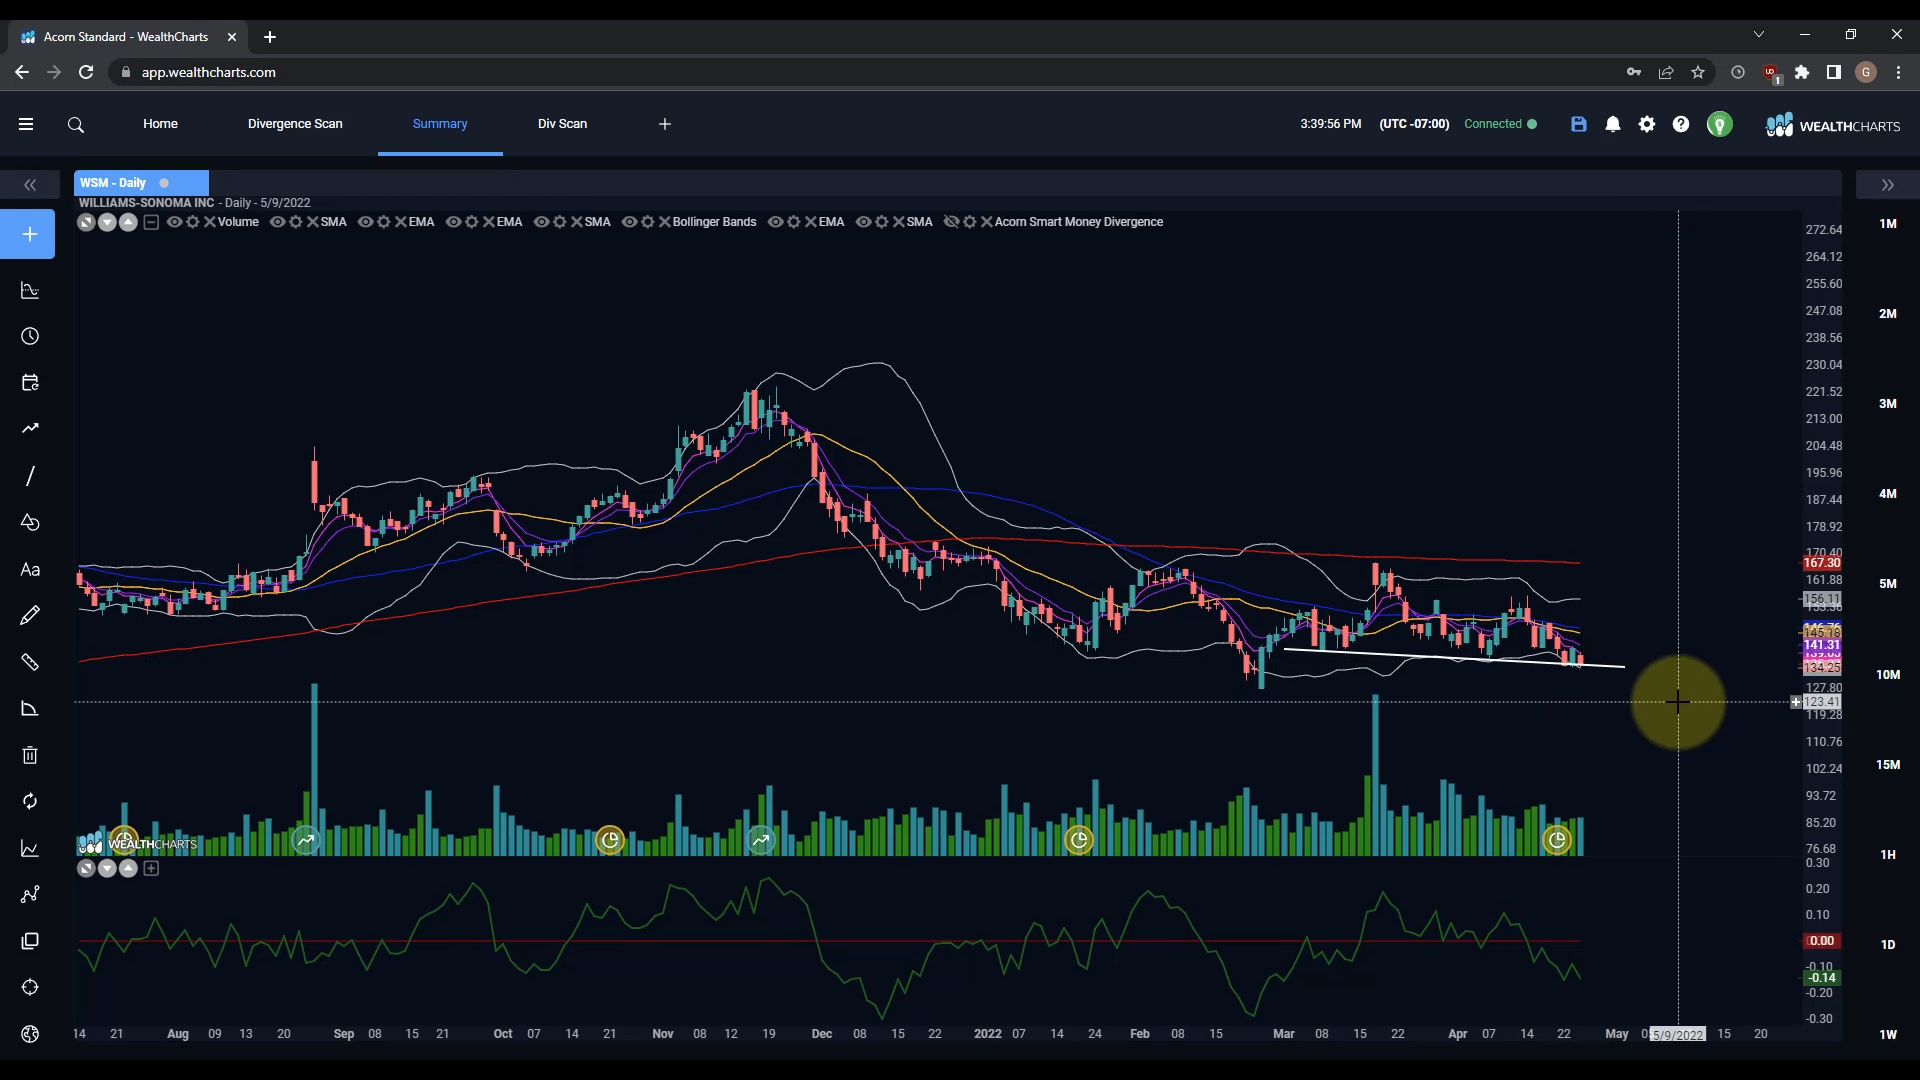
Task: Click the main pane up-arrow circle button
Action: [128, 222]
